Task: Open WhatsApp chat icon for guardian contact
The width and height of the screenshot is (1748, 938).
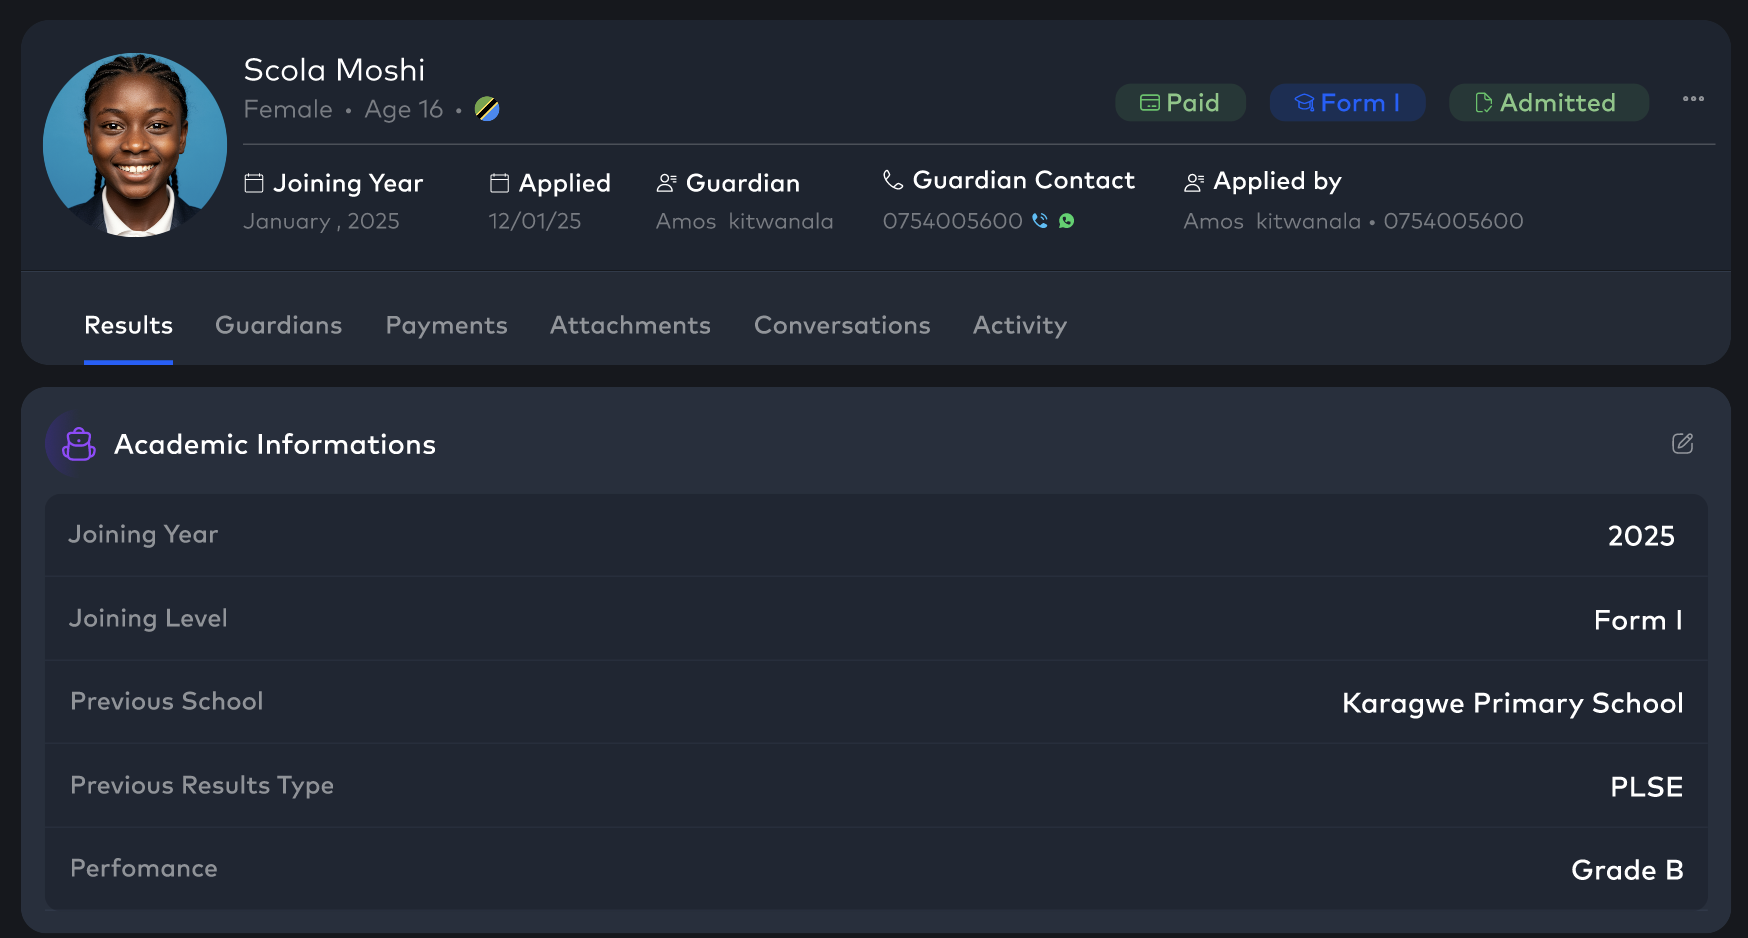Action: click(x=1067, y=221)
